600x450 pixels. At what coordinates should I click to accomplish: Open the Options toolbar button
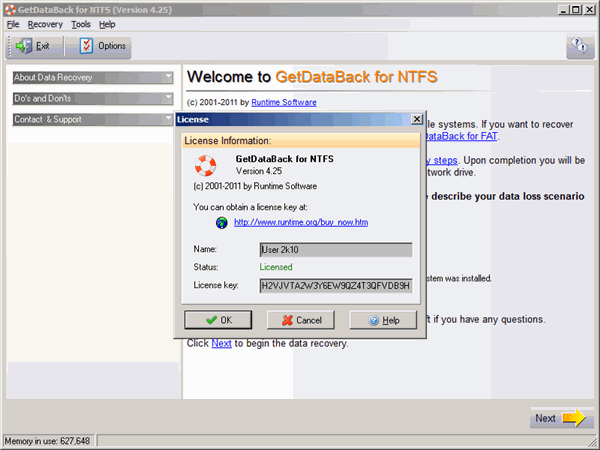[x=99, y=46]
